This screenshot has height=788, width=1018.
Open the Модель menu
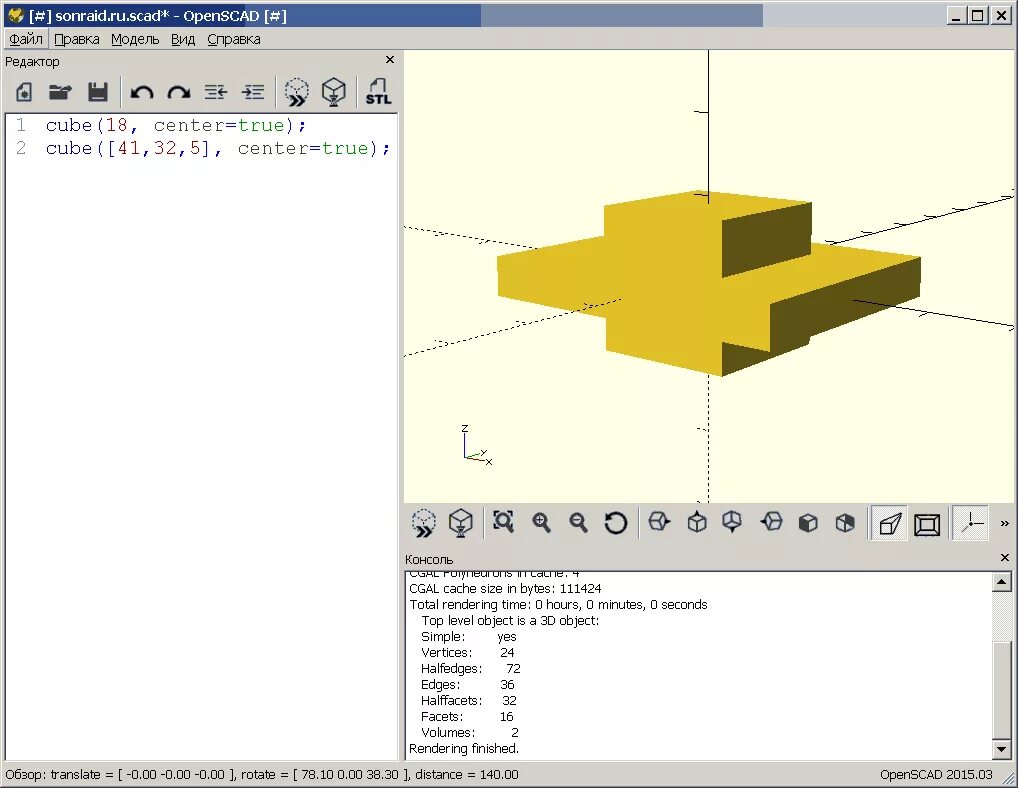135,39
